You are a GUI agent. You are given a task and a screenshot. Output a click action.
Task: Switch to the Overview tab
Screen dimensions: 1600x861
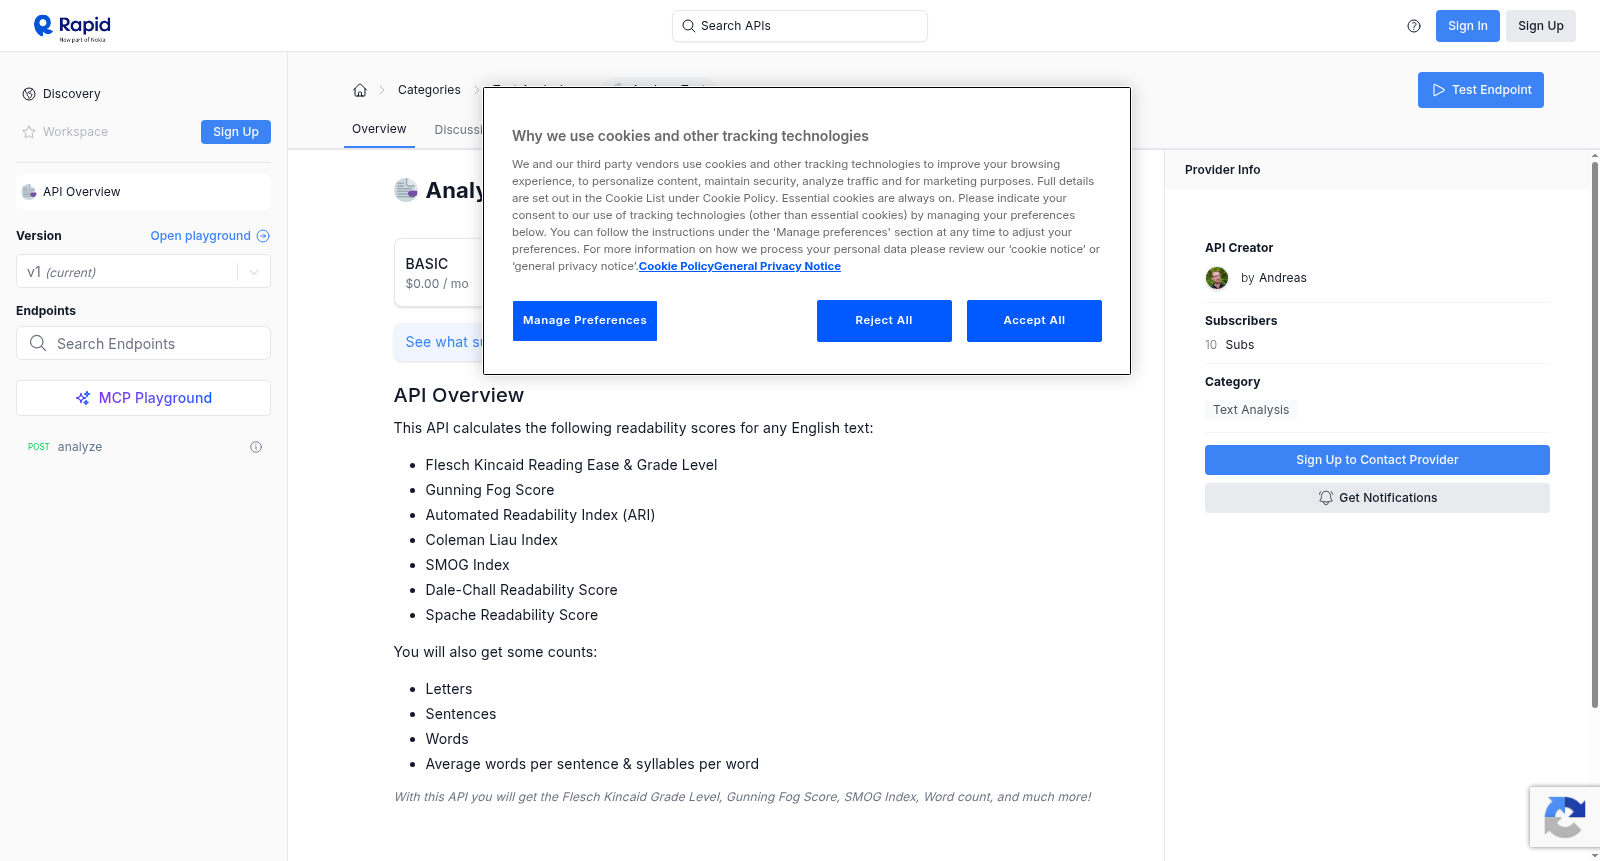379,129
